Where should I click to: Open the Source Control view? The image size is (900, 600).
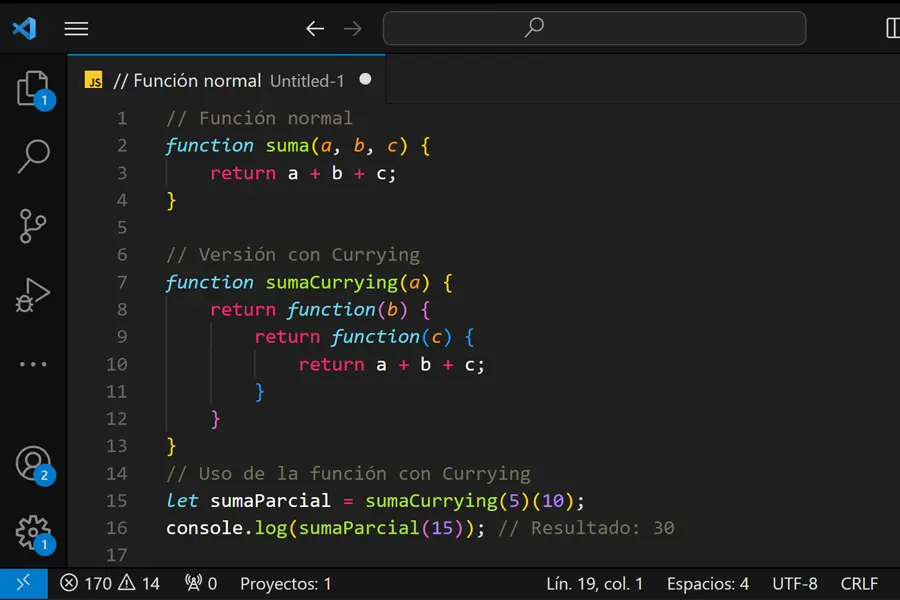point(33,226)
